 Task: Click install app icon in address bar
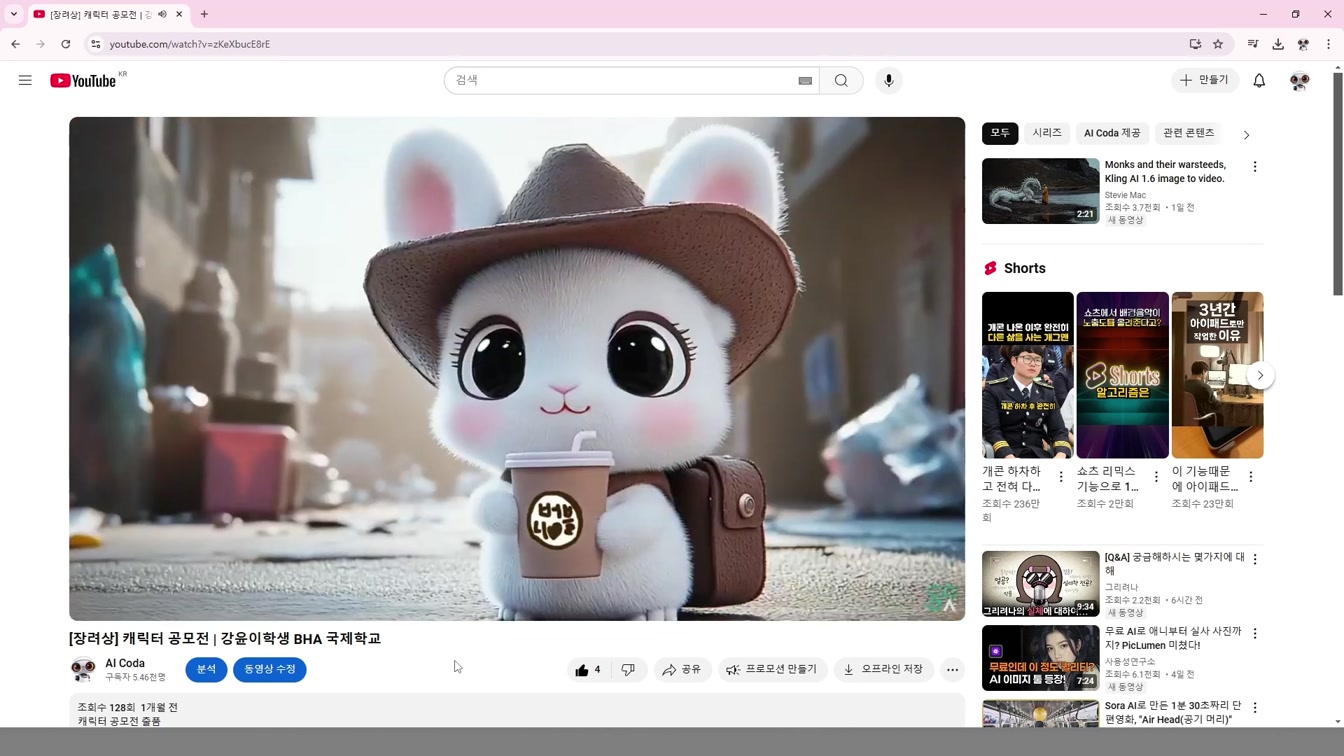[x=1195, y=44]
